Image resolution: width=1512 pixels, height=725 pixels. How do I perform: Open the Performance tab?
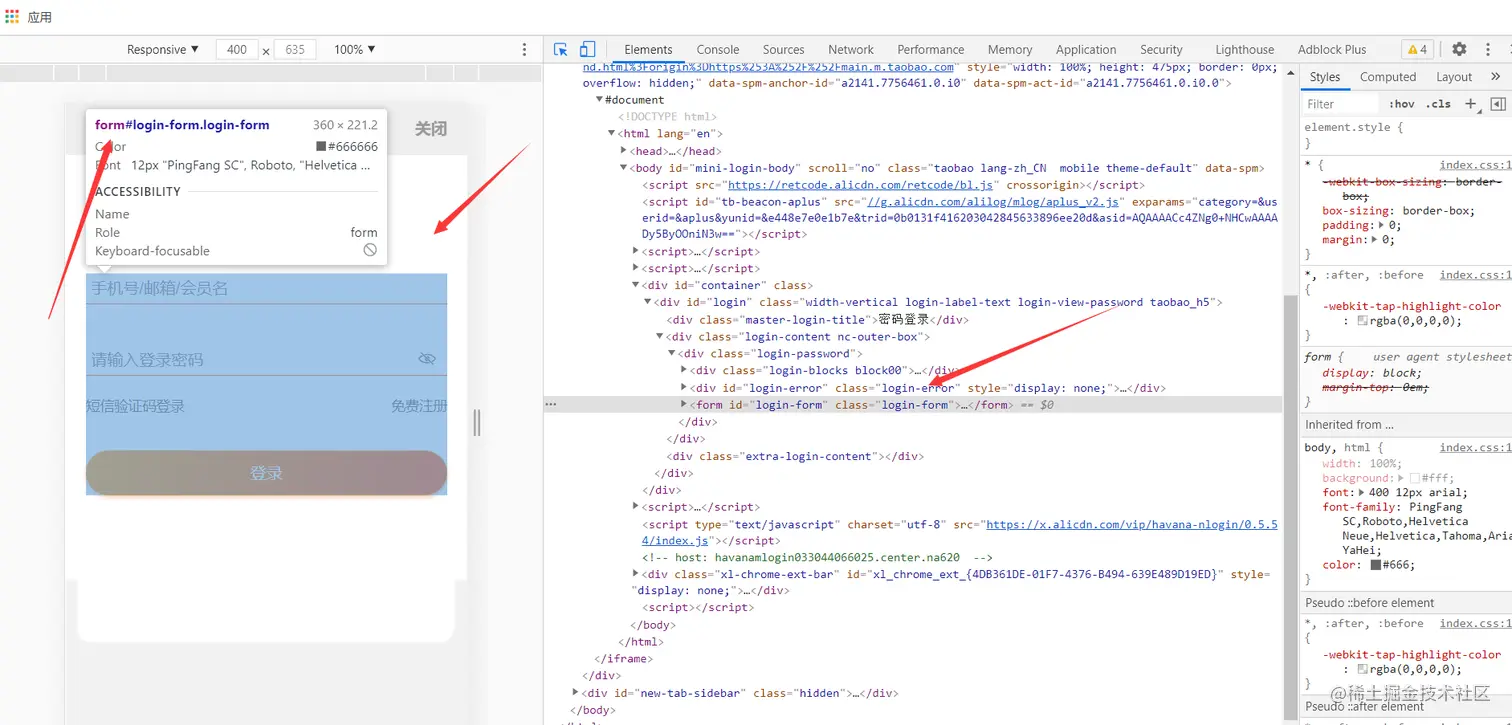(931, 49)
